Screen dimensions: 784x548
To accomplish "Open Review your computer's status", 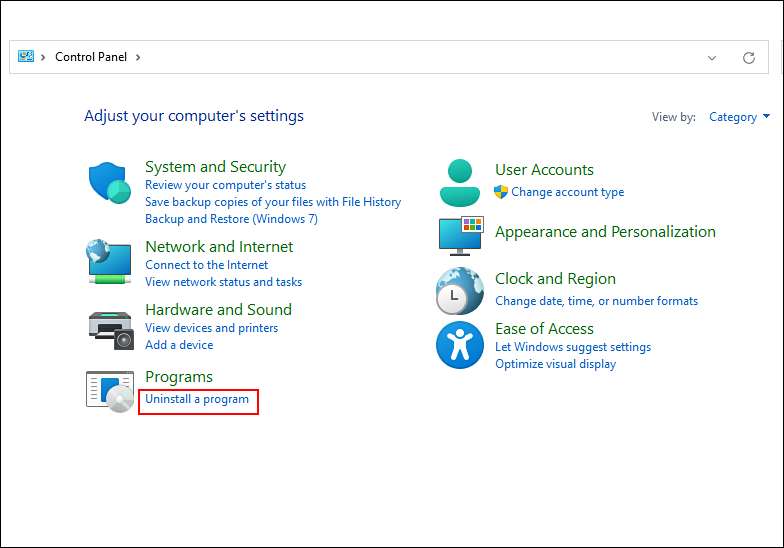I will point(226,185).
